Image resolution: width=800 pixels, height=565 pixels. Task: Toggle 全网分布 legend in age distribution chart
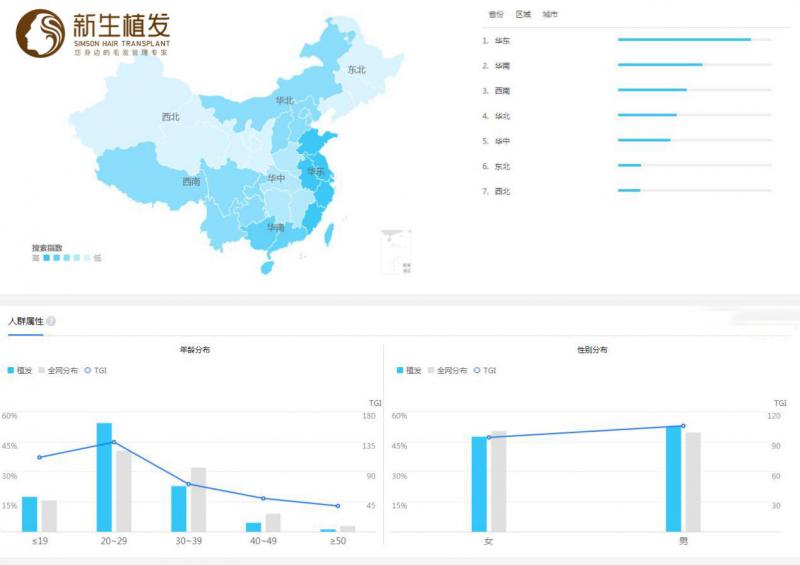58,370
